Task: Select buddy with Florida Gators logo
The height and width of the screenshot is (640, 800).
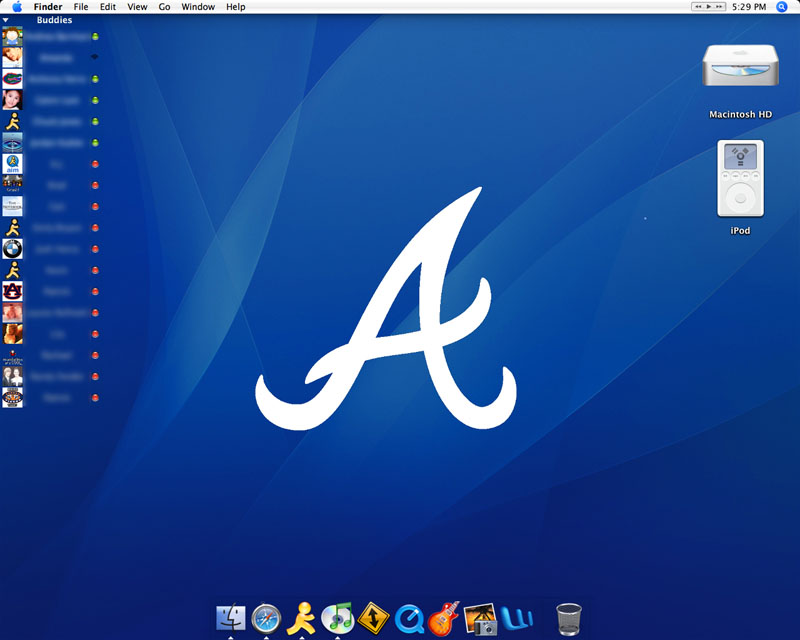Action: click(50, 79)
